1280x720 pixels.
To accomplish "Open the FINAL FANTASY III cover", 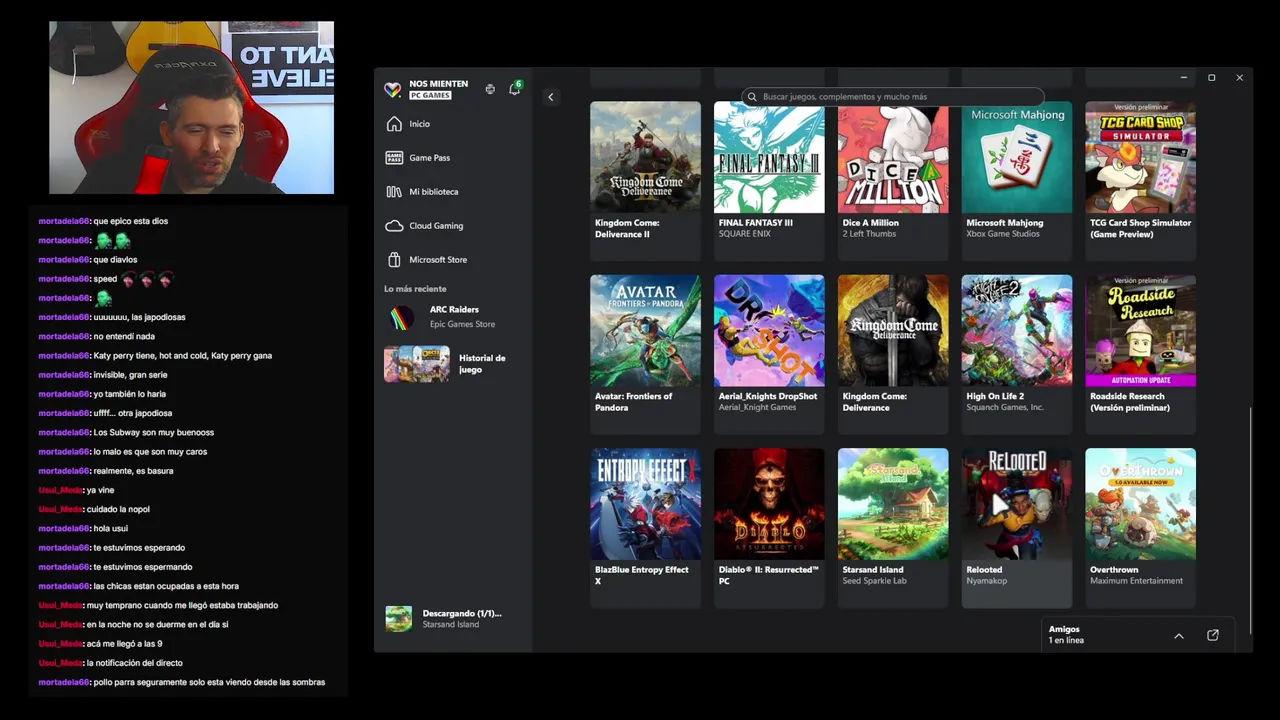I will point(769,157).
